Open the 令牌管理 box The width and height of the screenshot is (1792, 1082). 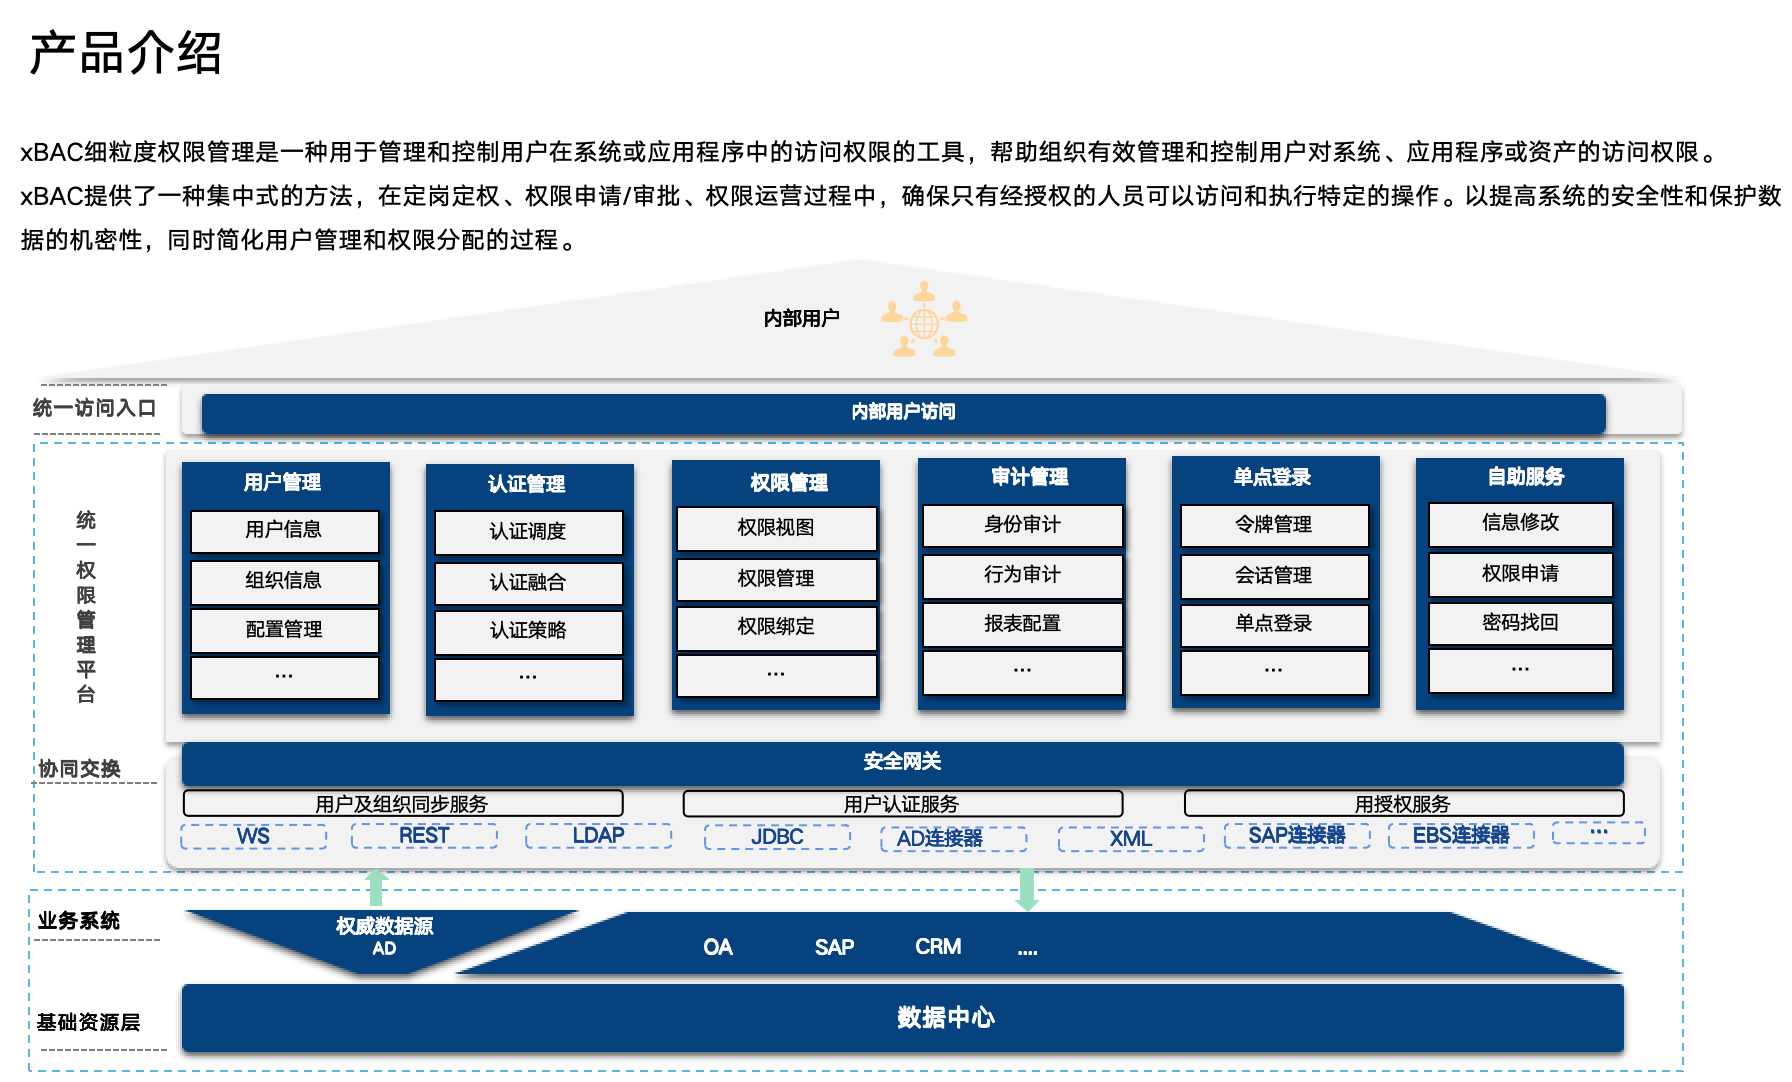click(1274, 525)
